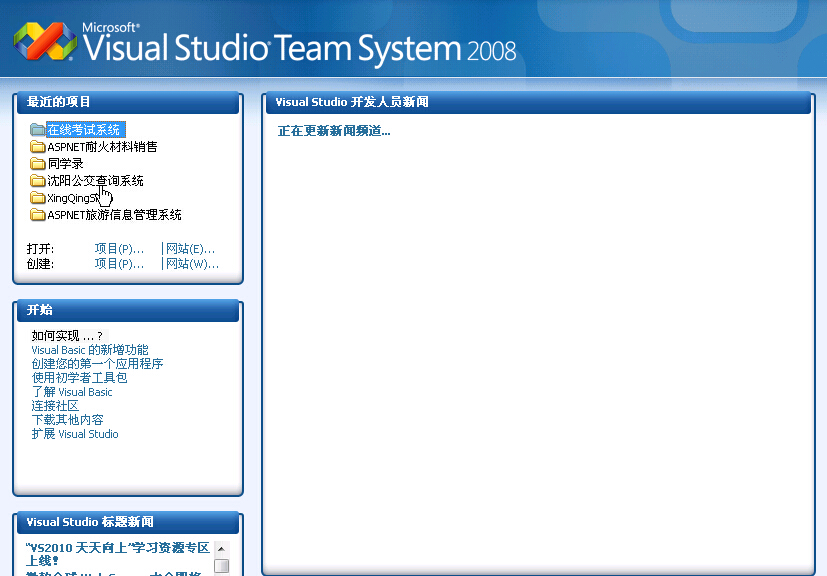The image size is (827, 576).
Task: Click 网站(W)... in the 创建 row
Action: pos(192,264)
